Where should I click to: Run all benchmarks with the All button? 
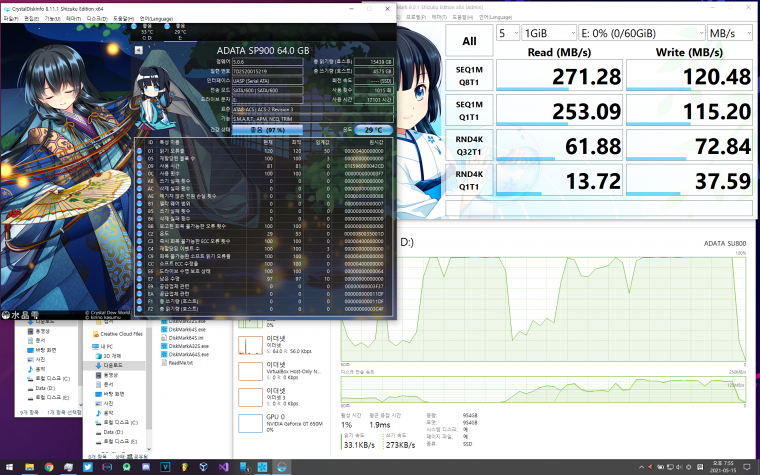(x=469, y=41)
